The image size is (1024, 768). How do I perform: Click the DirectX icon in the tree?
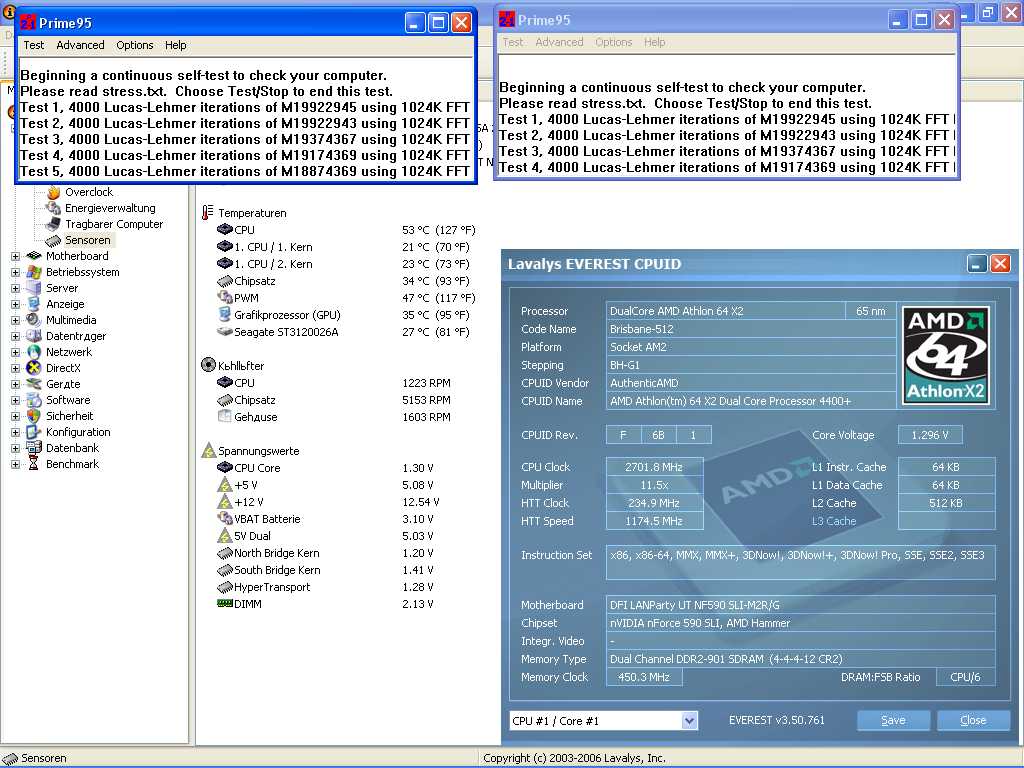[x=34, y=368]
